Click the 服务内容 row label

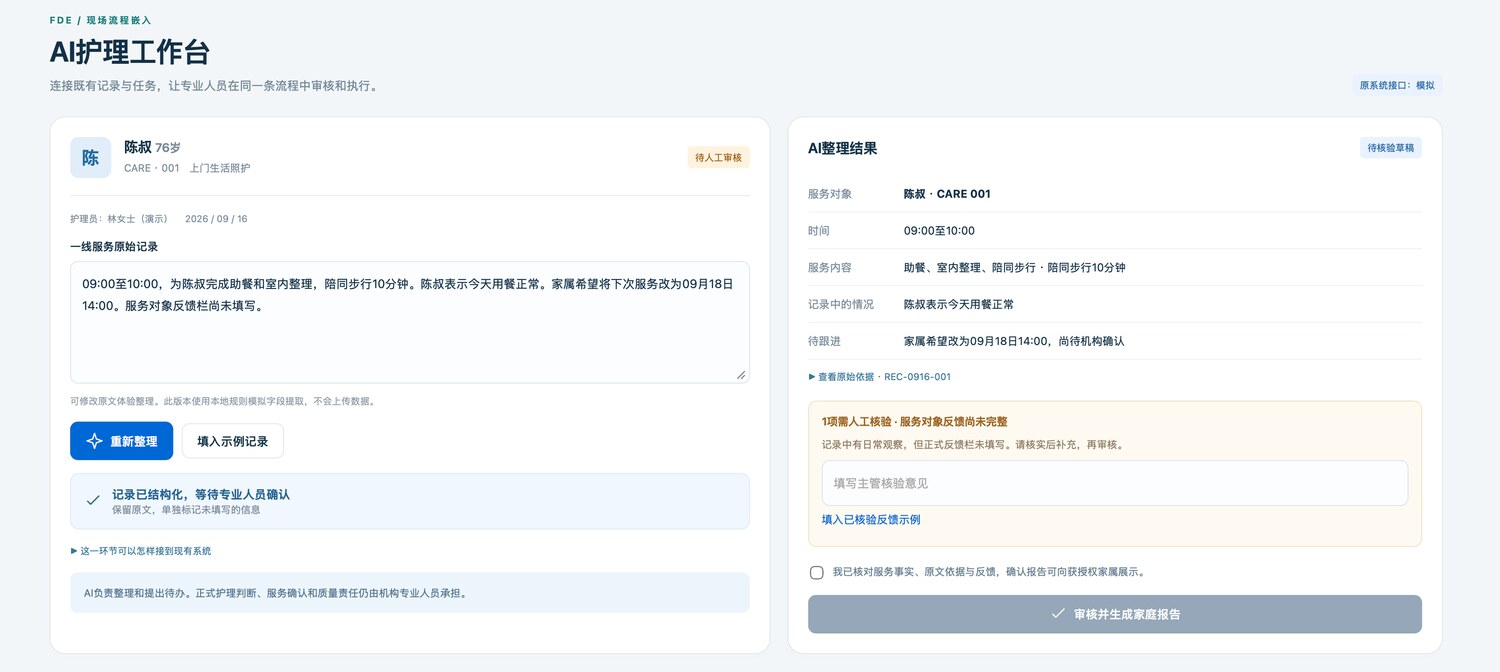(830, 268)
